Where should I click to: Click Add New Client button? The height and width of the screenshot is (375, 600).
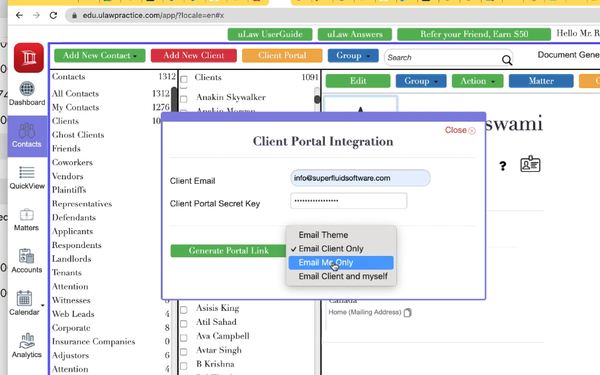pos(194,55)
